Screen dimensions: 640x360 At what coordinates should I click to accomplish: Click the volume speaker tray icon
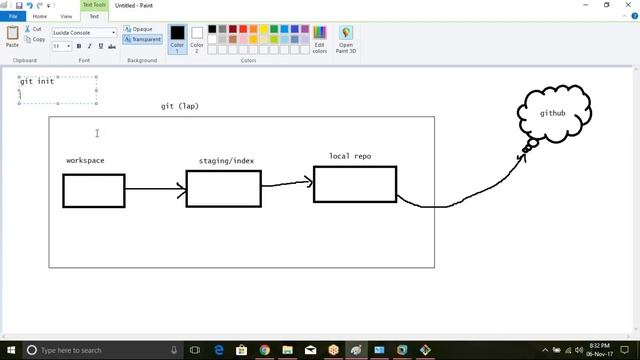(579, 350)
